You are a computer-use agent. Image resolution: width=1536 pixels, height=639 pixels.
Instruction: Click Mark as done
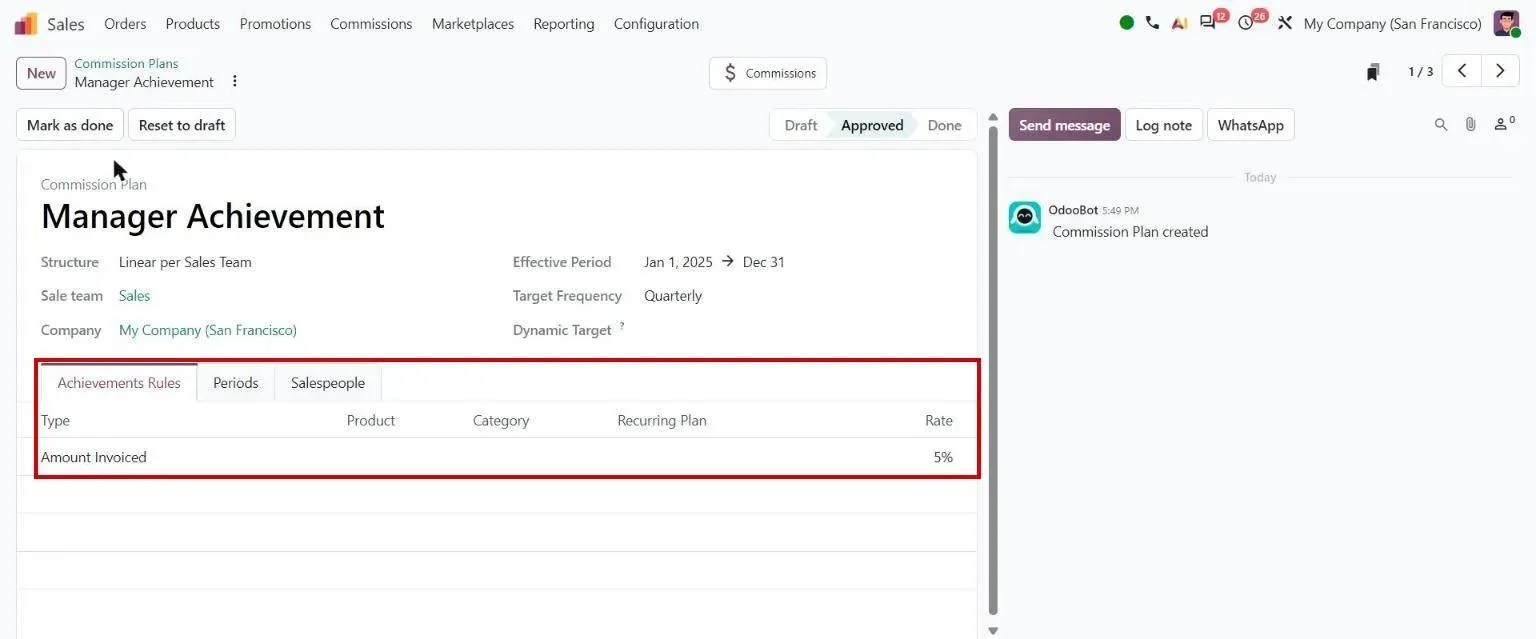[70, 125]
